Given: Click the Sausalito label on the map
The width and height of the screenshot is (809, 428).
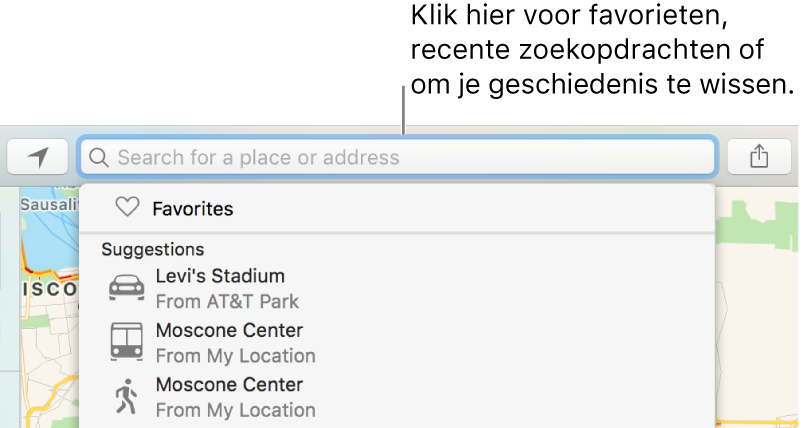Looking at the screenshot, I should pos(49,205).
